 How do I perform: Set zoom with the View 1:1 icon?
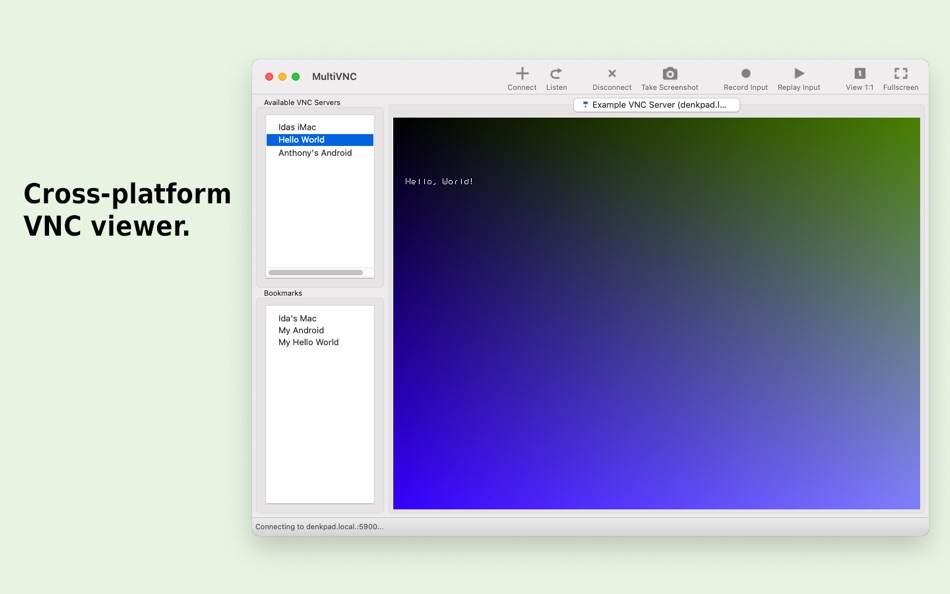[860, 73]
